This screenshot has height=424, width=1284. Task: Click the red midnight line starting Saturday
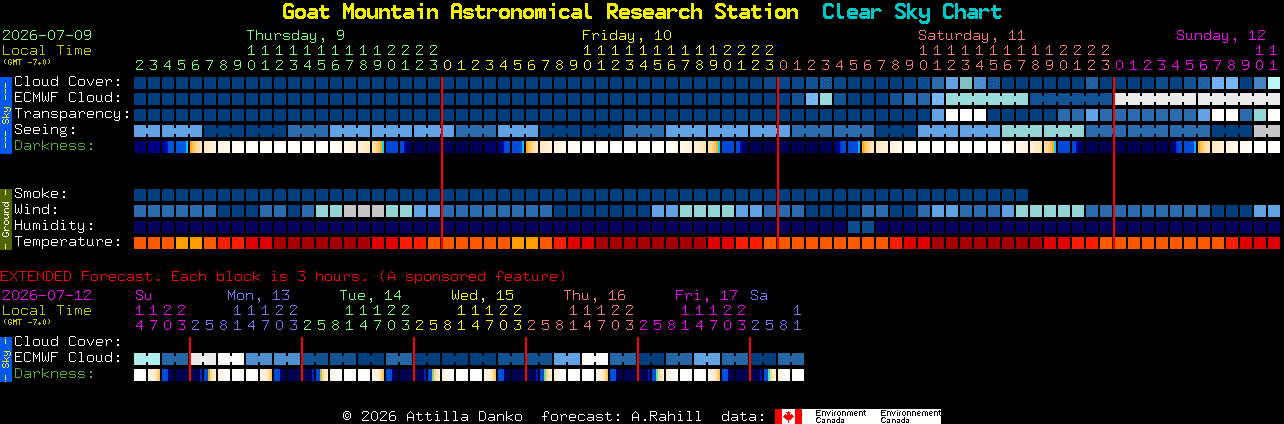pos(778,162)
